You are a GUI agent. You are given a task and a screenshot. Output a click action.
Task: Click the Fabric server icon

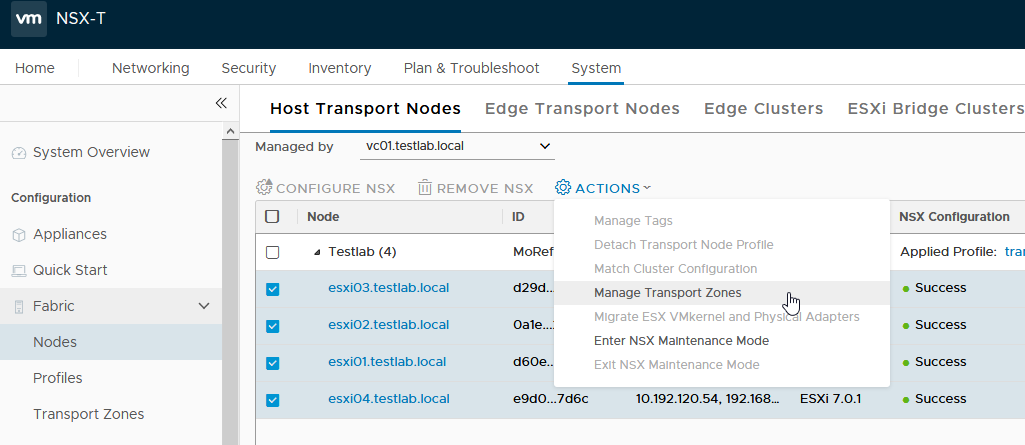pos(19,306)
